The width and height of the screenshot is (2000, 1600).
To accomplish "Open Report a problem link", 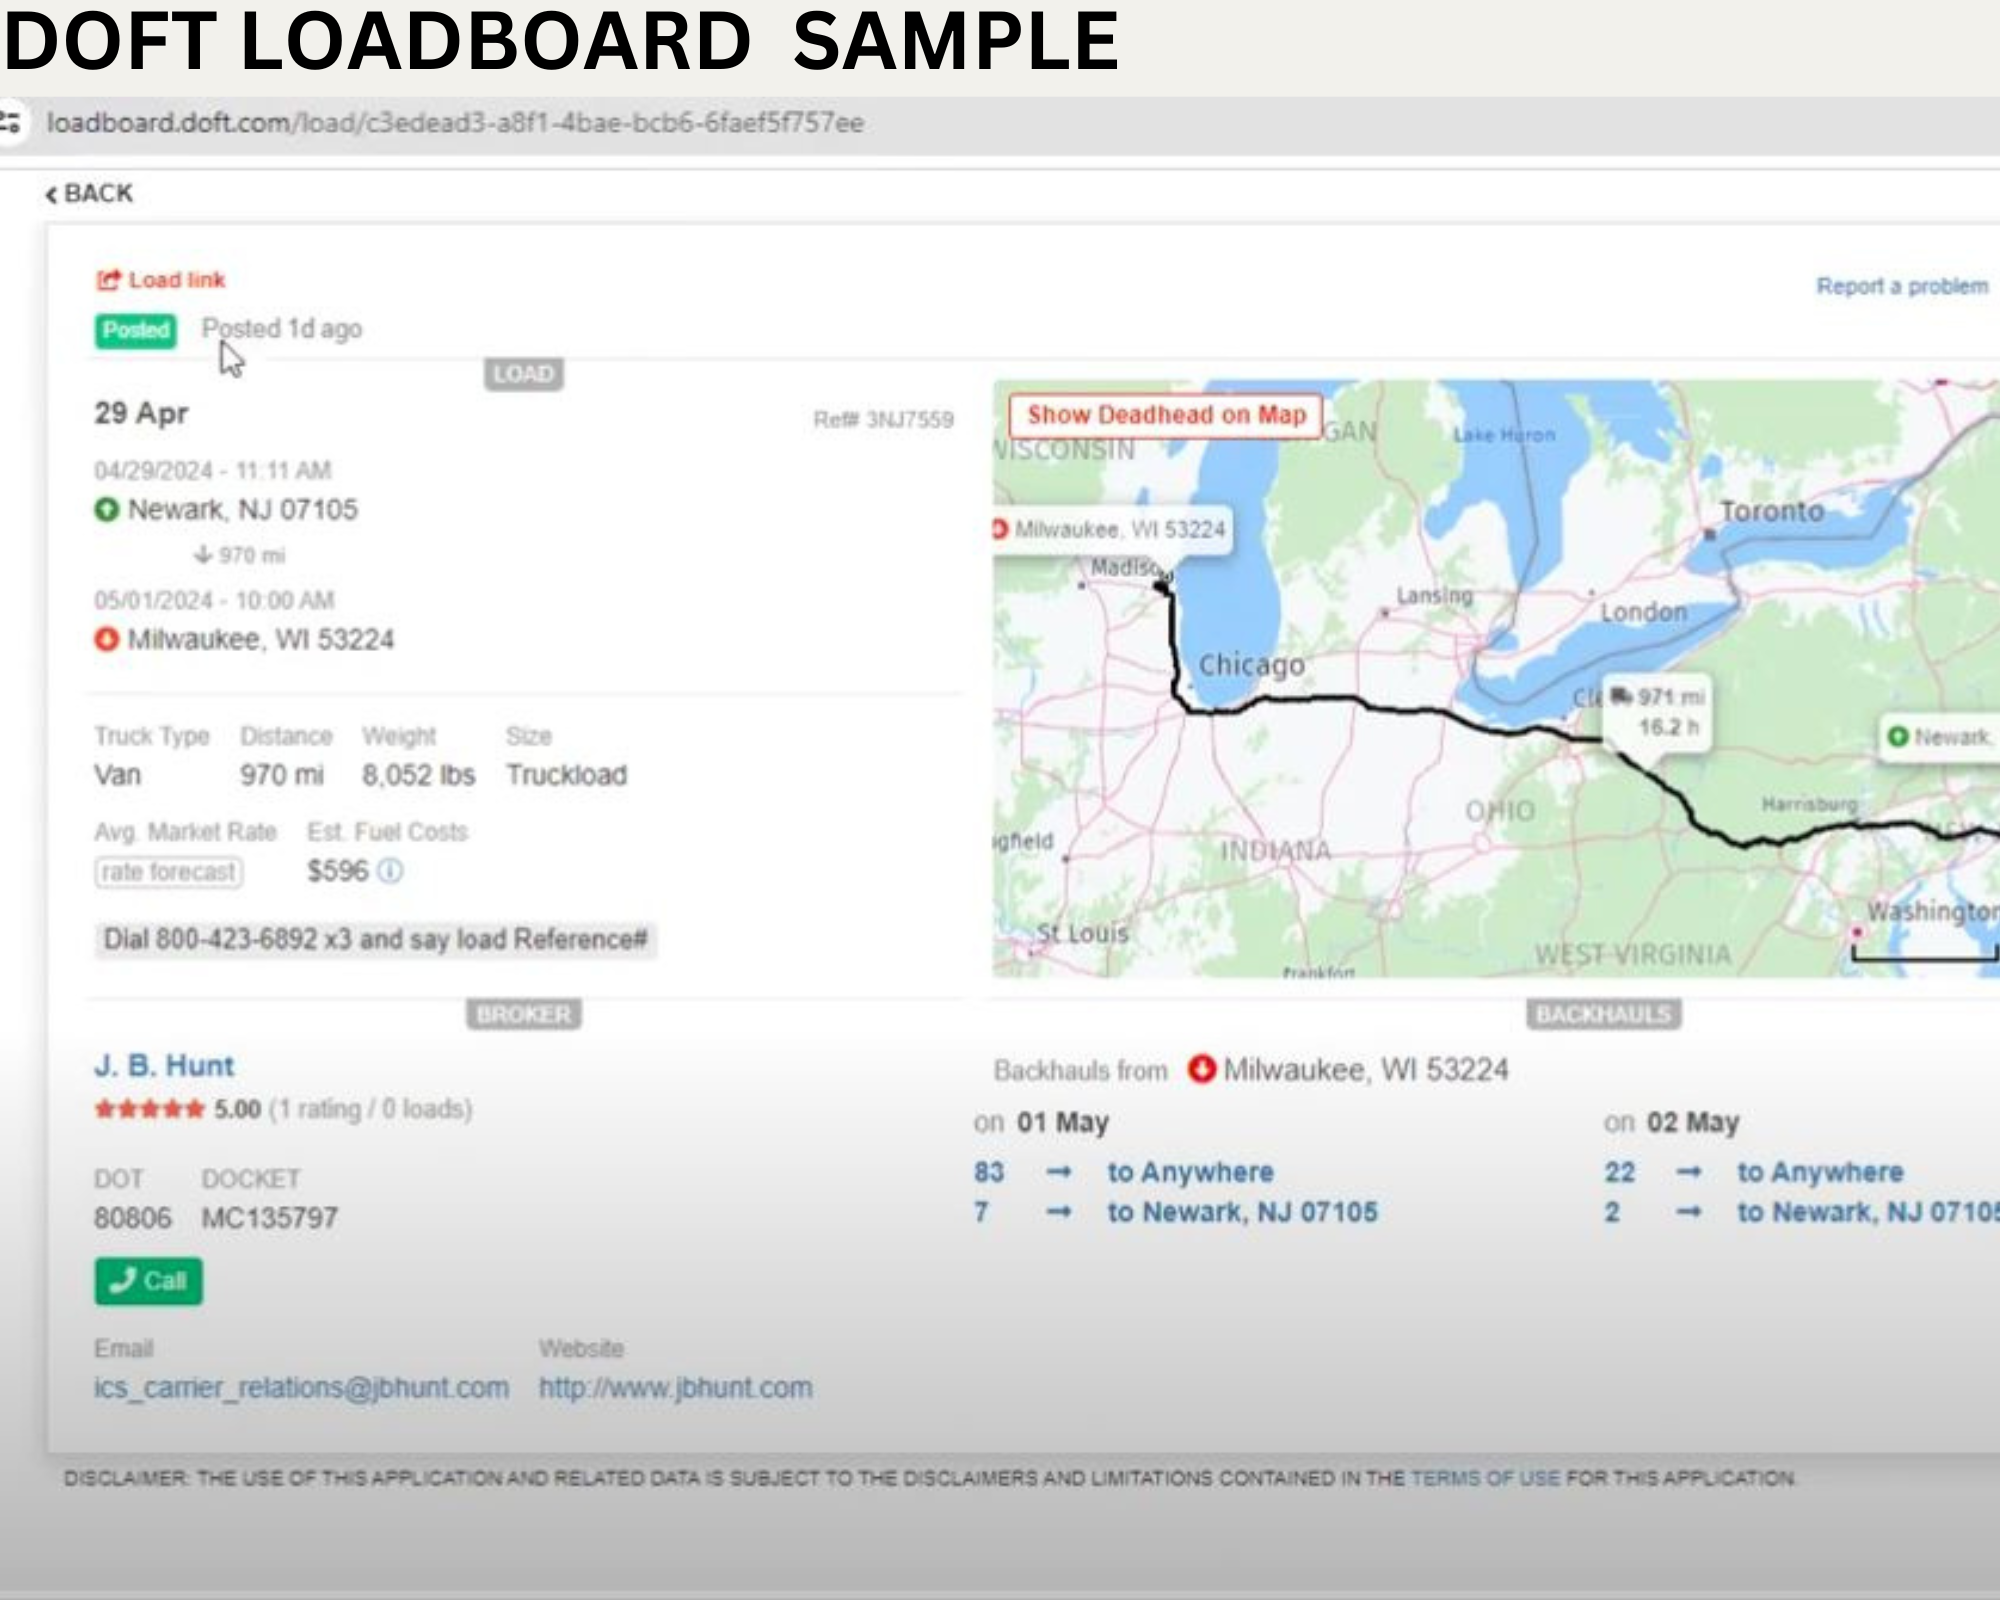I will point(1901,286).
